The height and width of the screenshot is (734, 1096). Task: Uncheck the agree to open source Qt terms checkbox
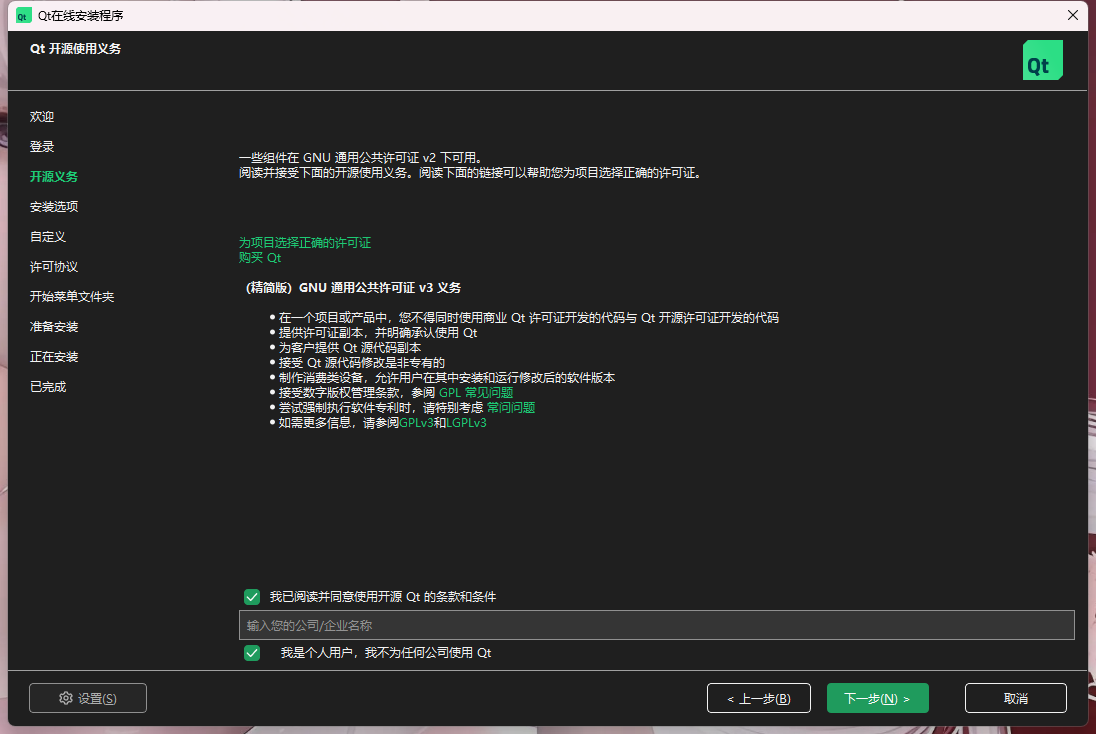tap(252, 597)
